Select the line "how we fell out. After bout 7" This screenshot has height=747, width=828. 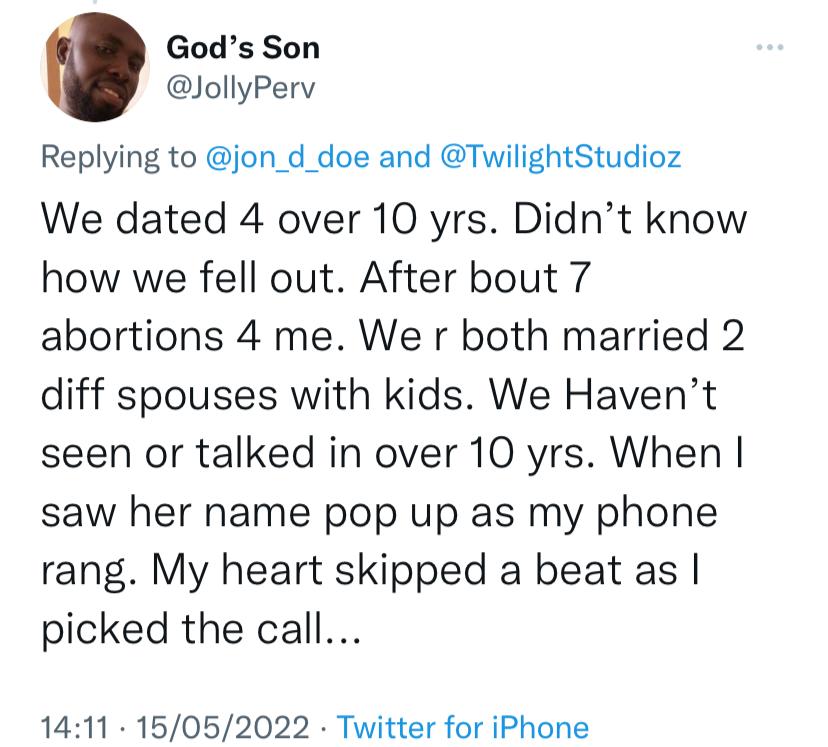(x=316, y=277)
